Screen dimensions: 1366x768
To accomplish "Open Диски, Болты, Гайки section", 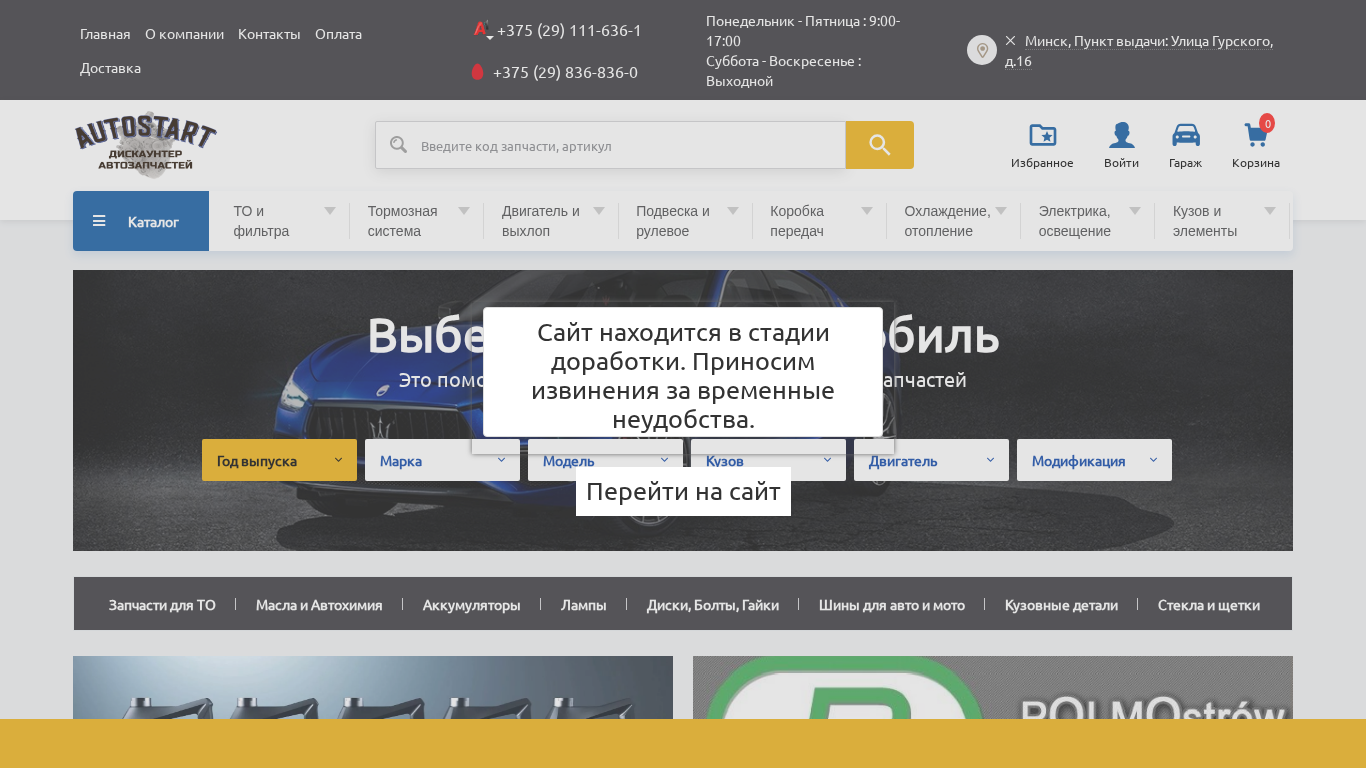I will (713, 605).
